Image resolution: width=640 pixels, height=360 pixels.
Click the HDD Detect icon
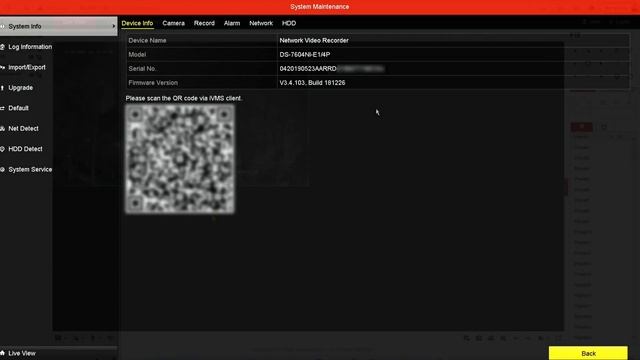click(x=2, y=149)
